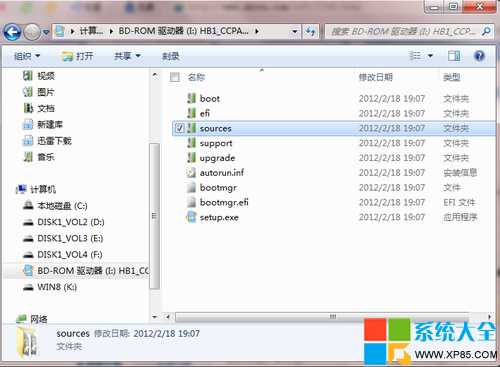Click the 打开 toolbar button

[77, 56]
